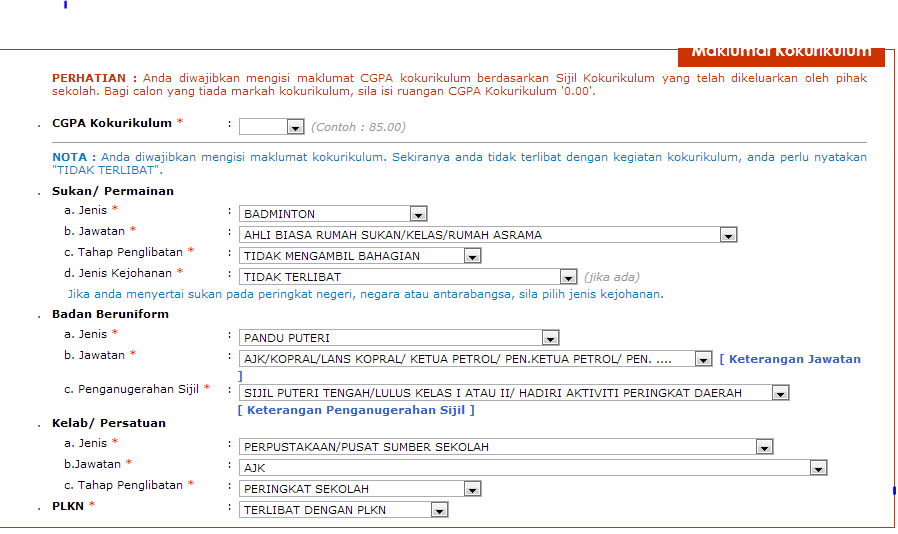Click the c. Penganugerahan Sijil label
Image resolution: width=898 pixels, height=534 pixels.
(x=131, y=390)
